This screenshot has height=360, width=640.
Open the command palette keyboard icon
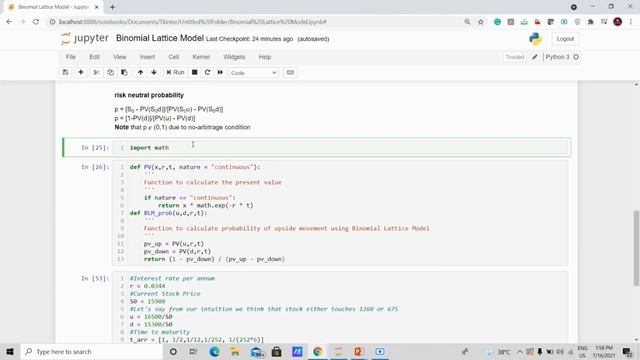290,72
